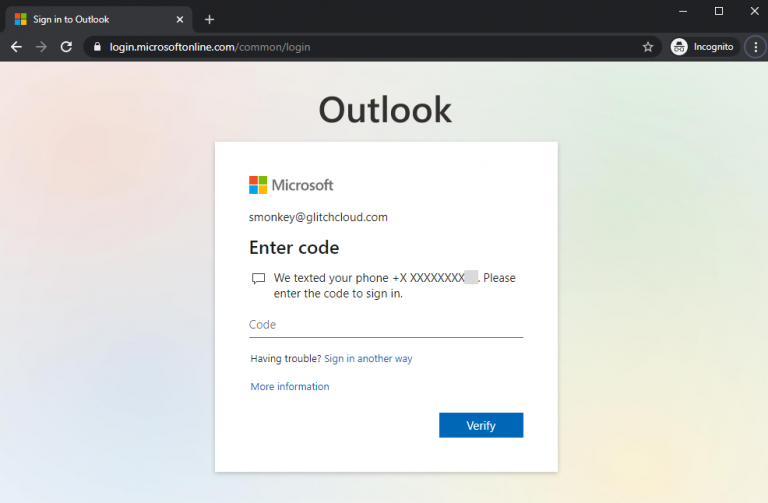Click into the Code input field
768x503 pixels.
tap(386, 325)
